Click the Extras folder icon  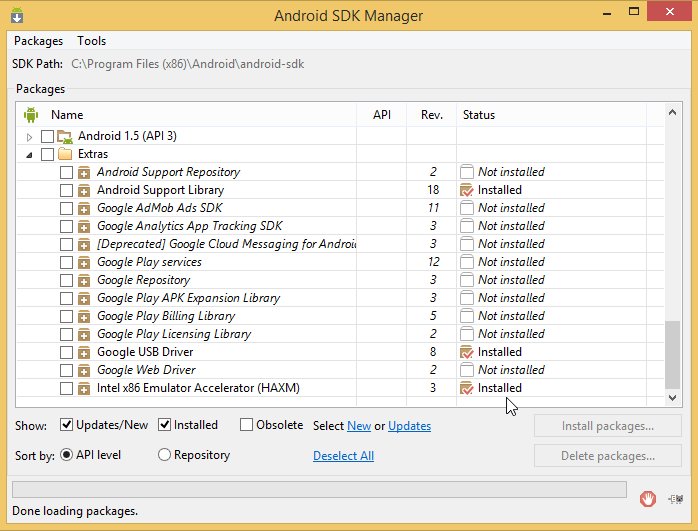(65, 154)
